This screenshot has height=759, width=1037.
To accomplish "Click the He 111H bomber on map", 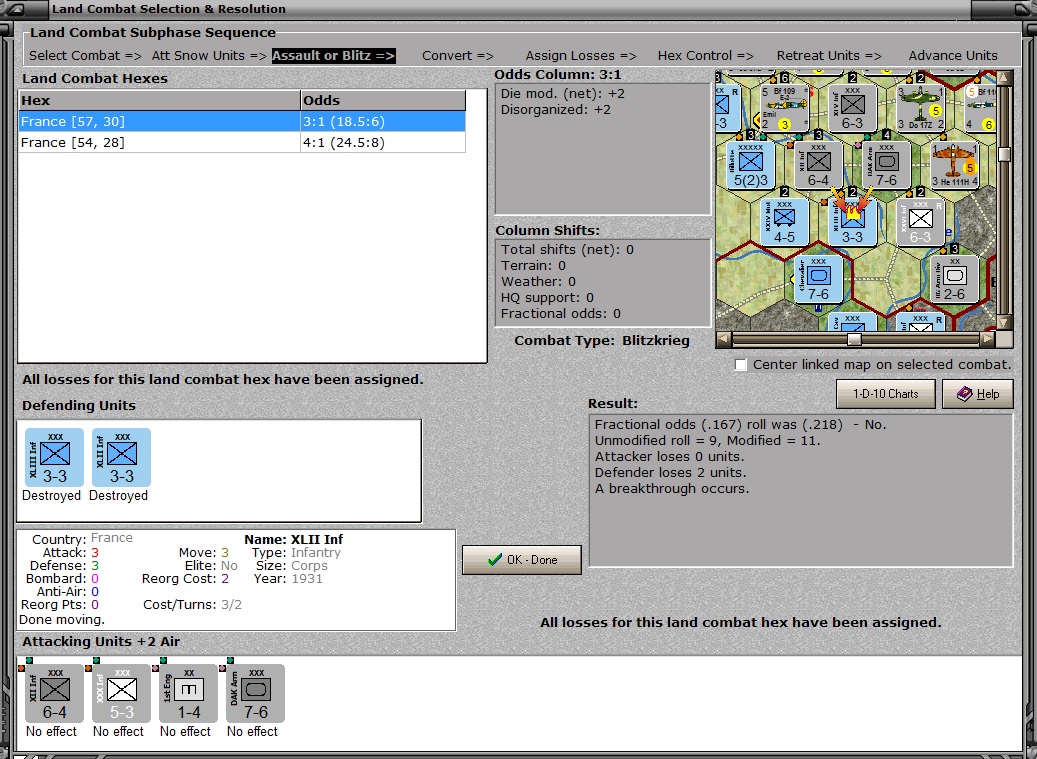I will pos(954,165).
